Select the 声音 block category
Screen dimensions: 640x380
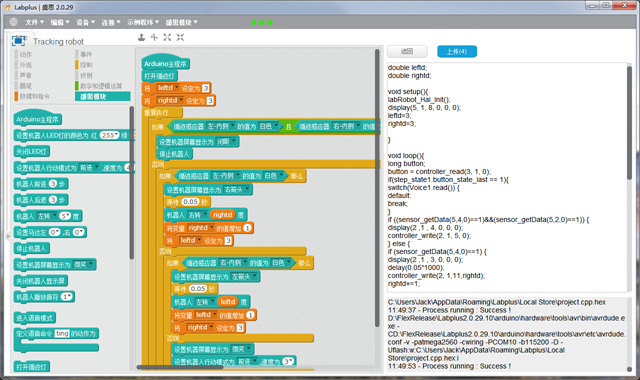coord(25,75)
